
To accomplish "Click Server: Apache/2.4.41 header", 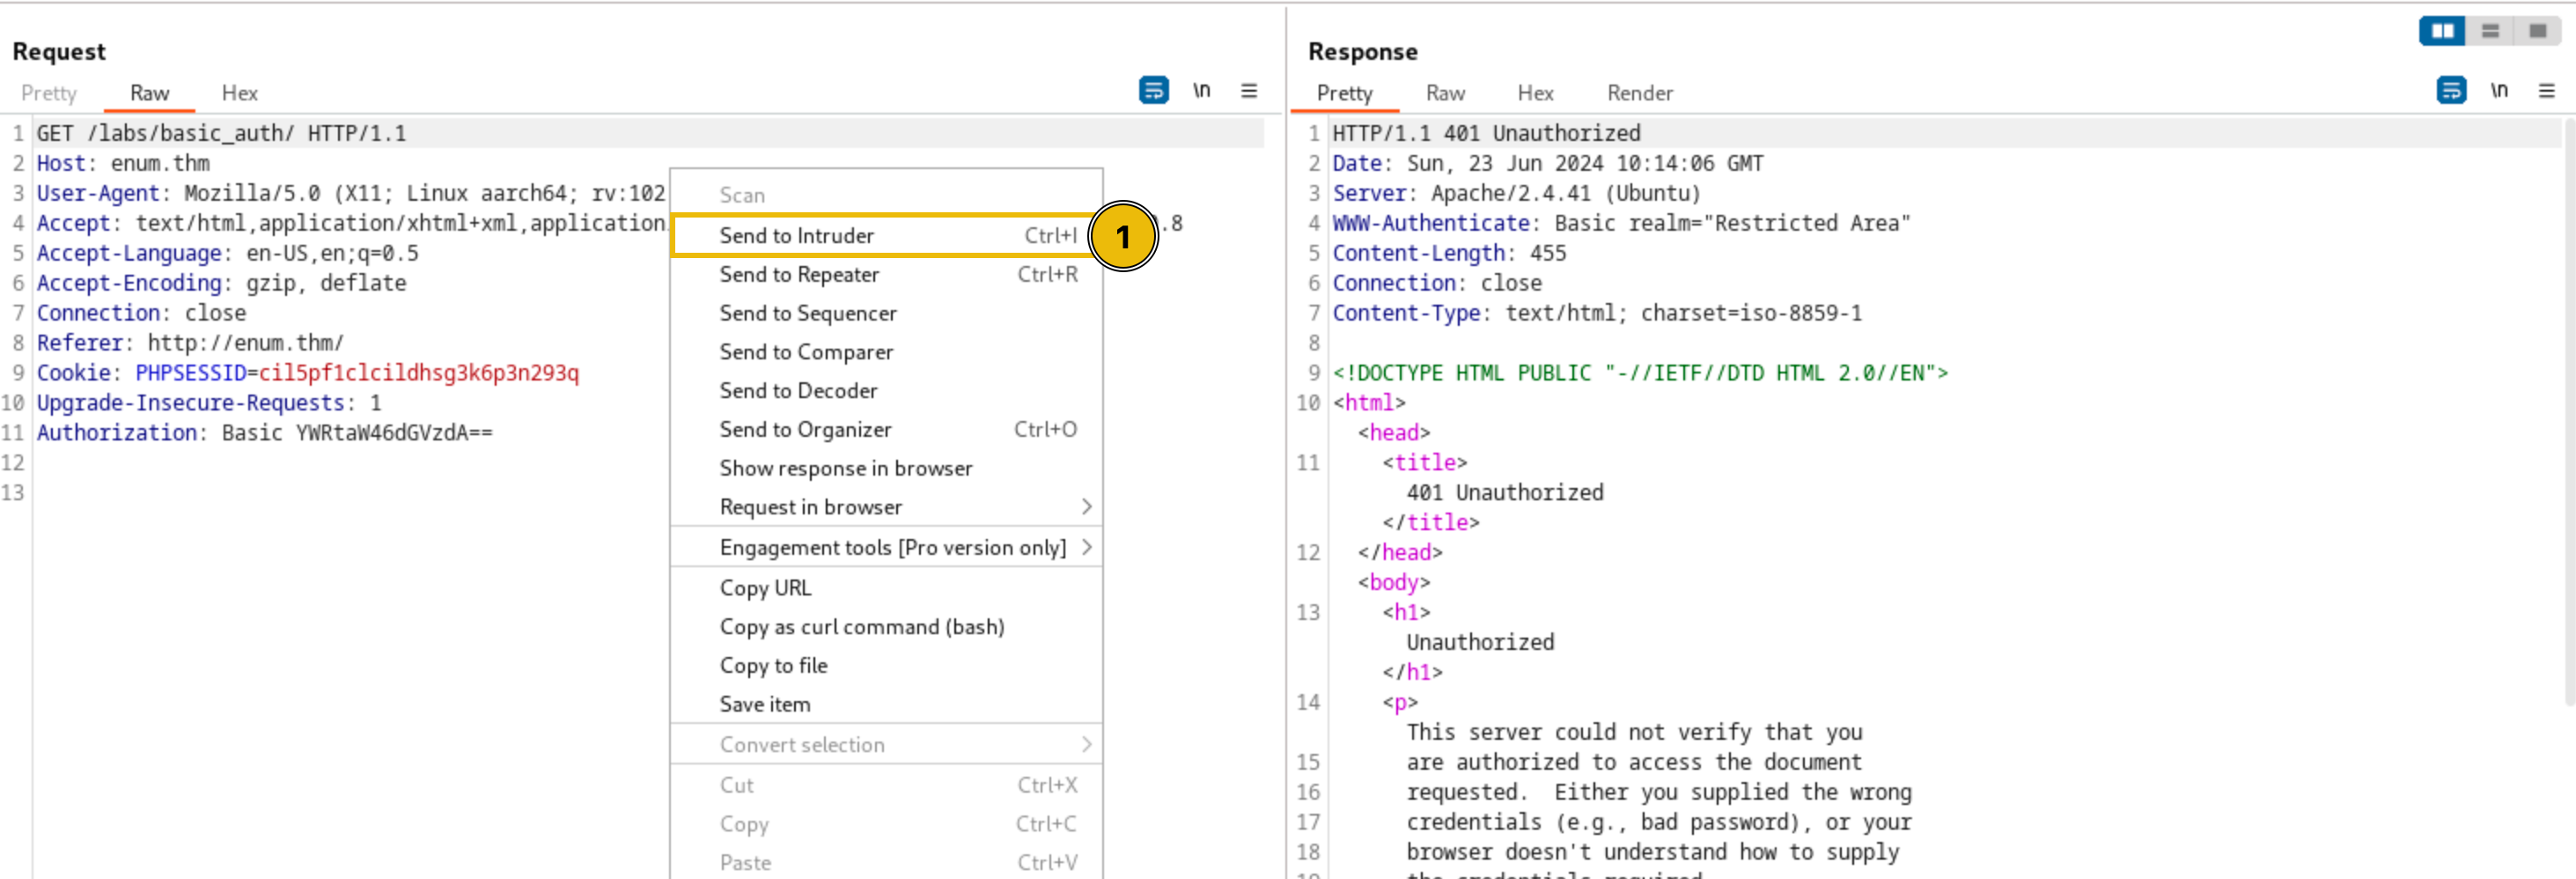I will (x=1516, y=193).
